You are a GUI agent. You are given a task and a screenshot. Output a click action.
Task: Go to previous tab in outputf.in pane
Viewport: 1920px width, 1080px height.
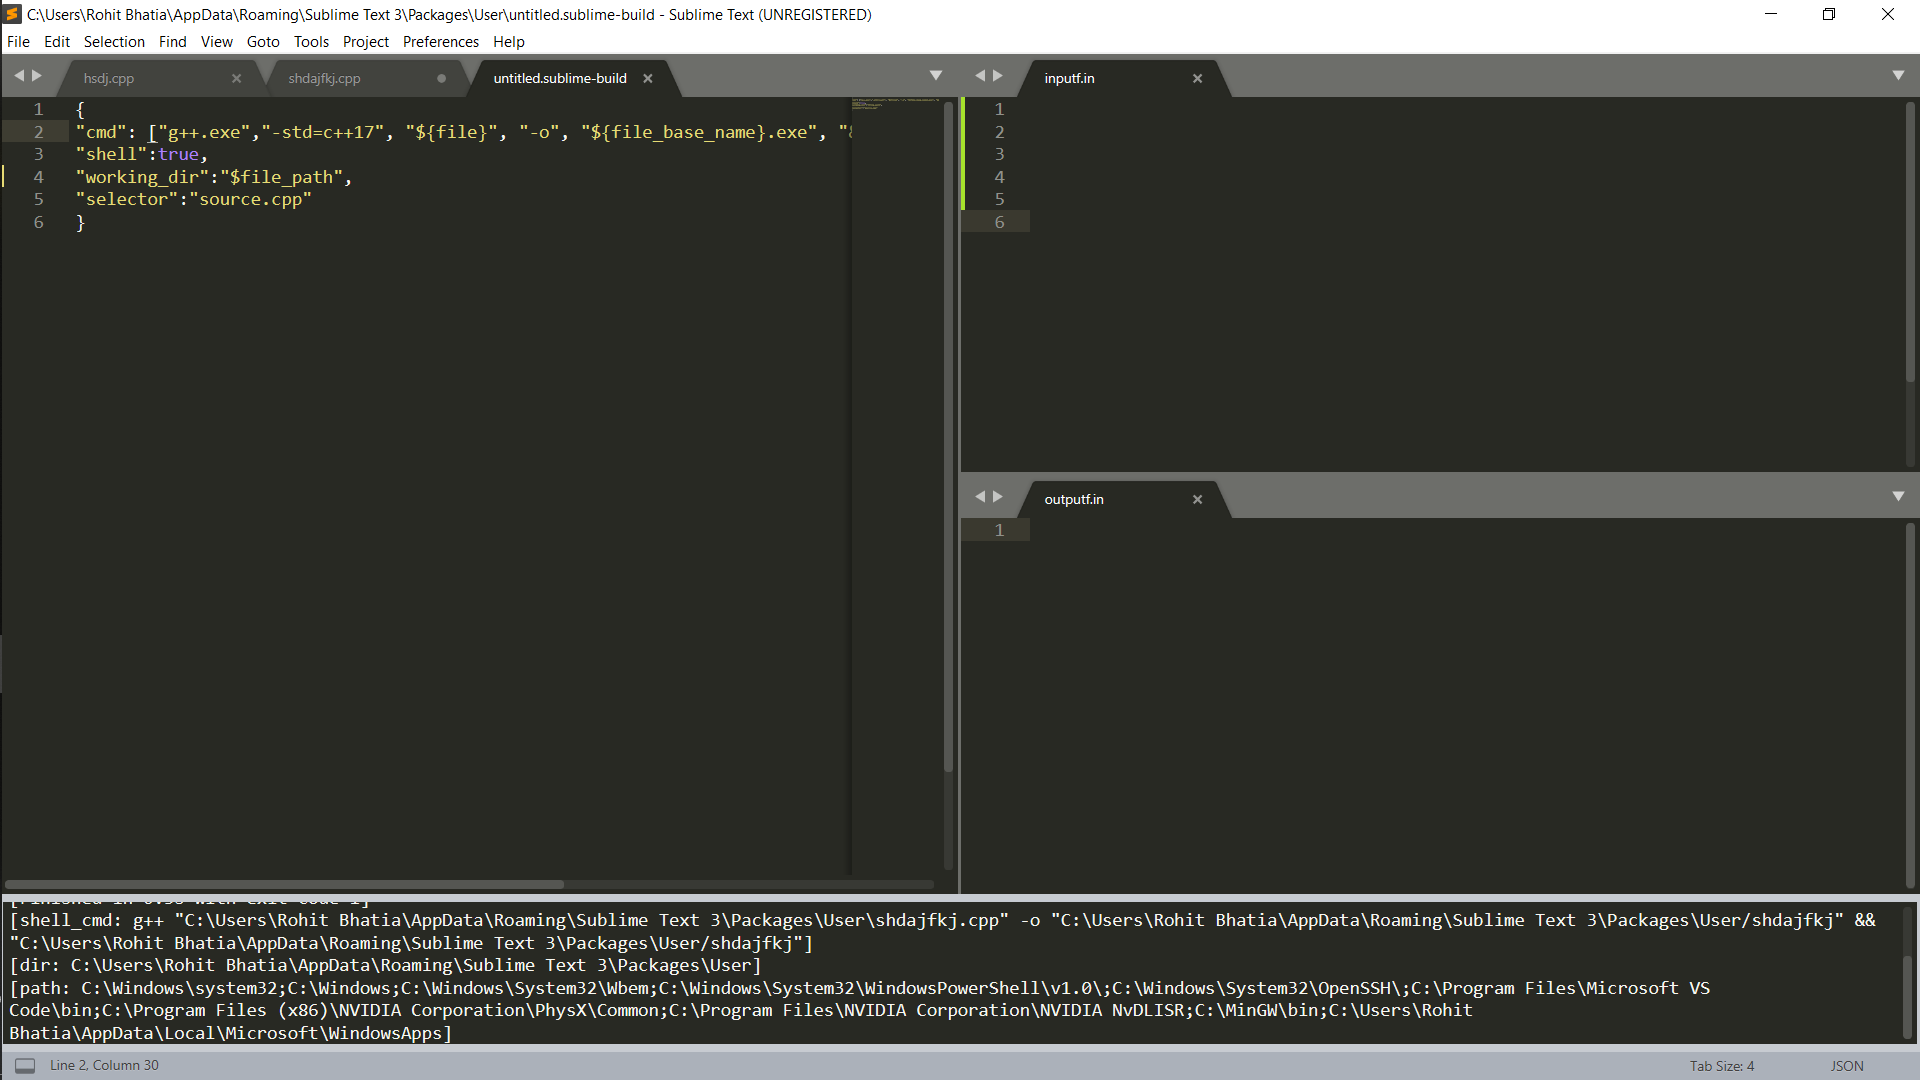pyautogui.click(x=980, y=497)
